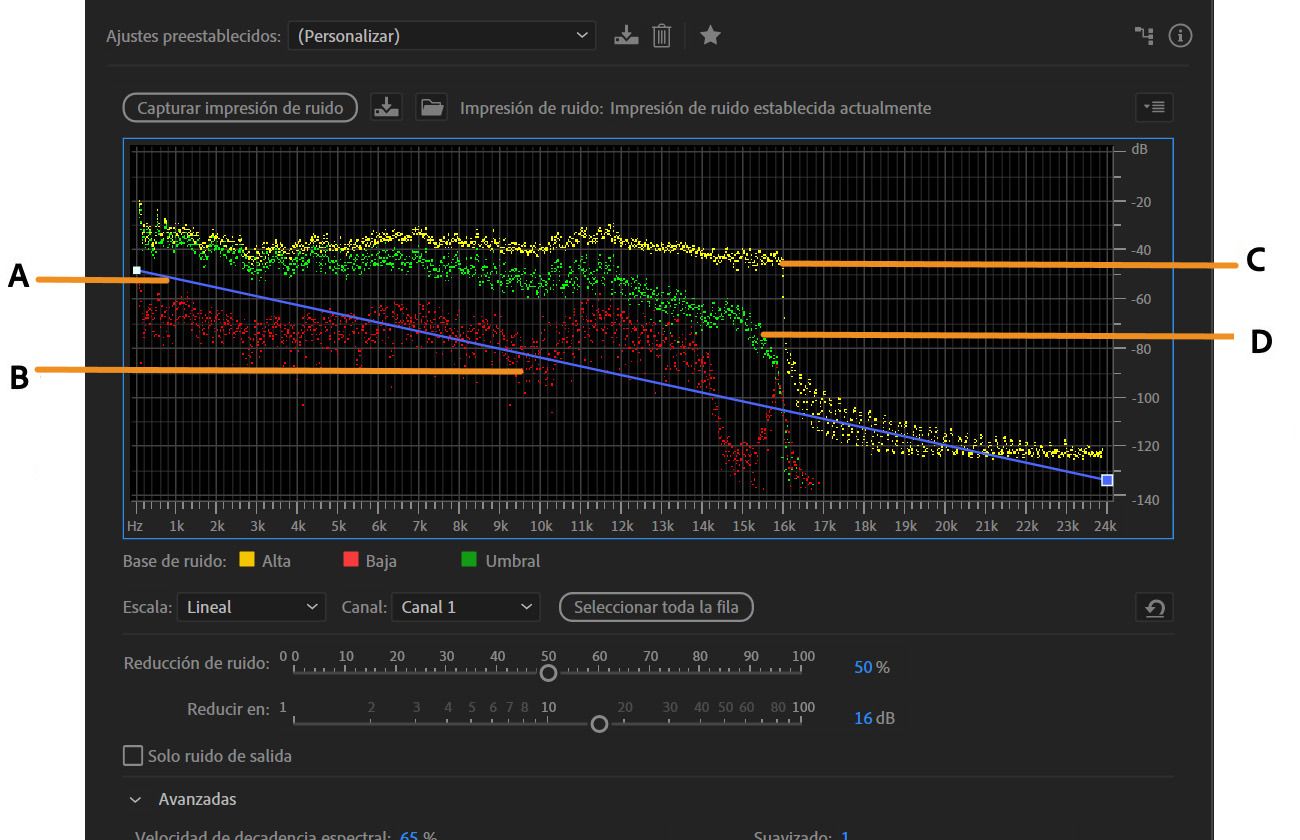This screenshot has height=840, width=1300.
Task: Save the noise print to a file
Action: pos(387,107)
